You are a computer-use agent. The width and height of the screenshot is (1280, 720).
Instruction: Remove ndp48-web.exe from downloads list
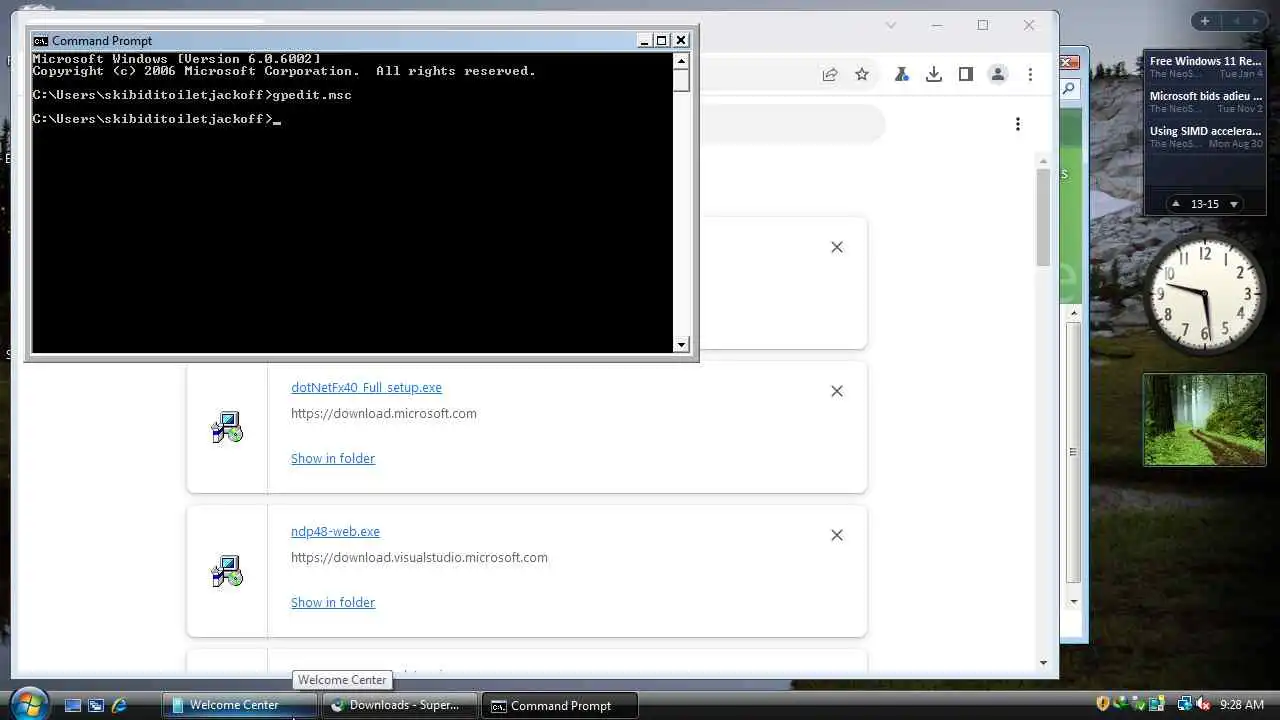click(x=837, y=535)
